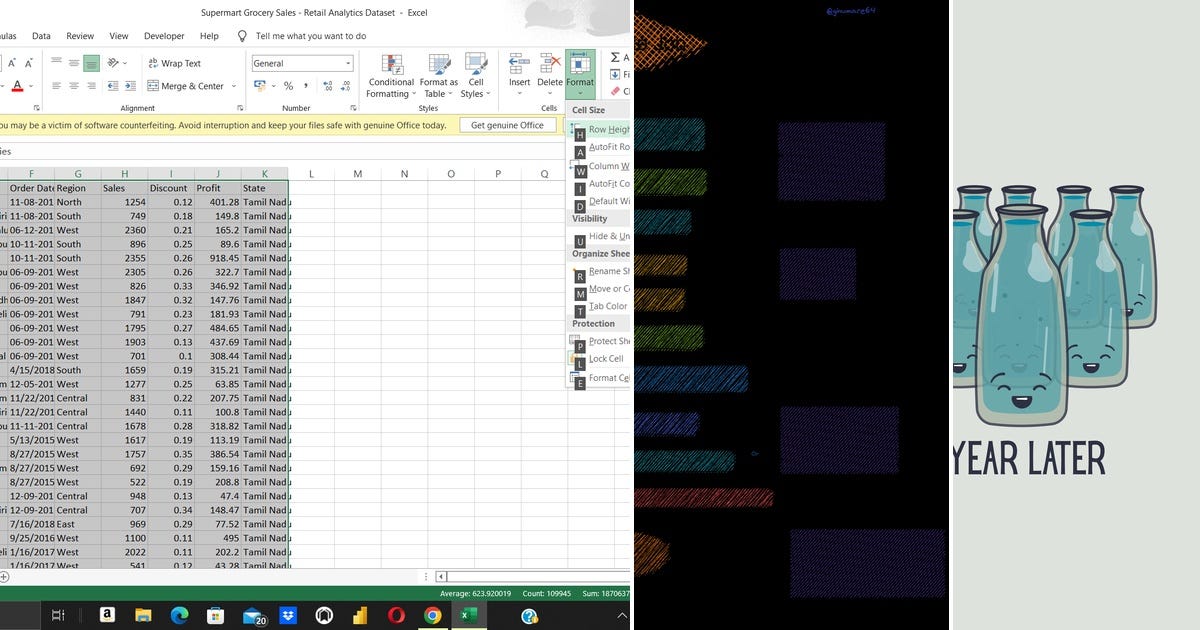The width and height of the screenshot is (1200, 630).
Task: Apply the red Font Color button
Action: coord(17,86)
